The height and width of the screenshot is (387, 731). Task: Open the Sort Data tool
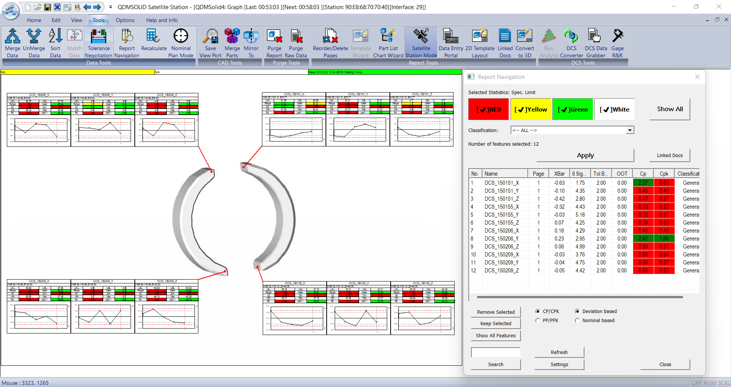click(x=55, y=43)
